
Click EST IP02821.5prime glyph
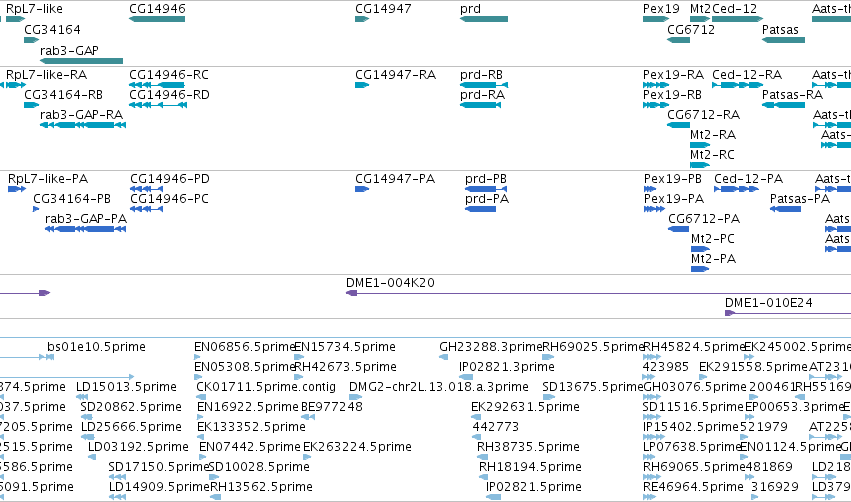pyautogui.click(x=493, y=498)
